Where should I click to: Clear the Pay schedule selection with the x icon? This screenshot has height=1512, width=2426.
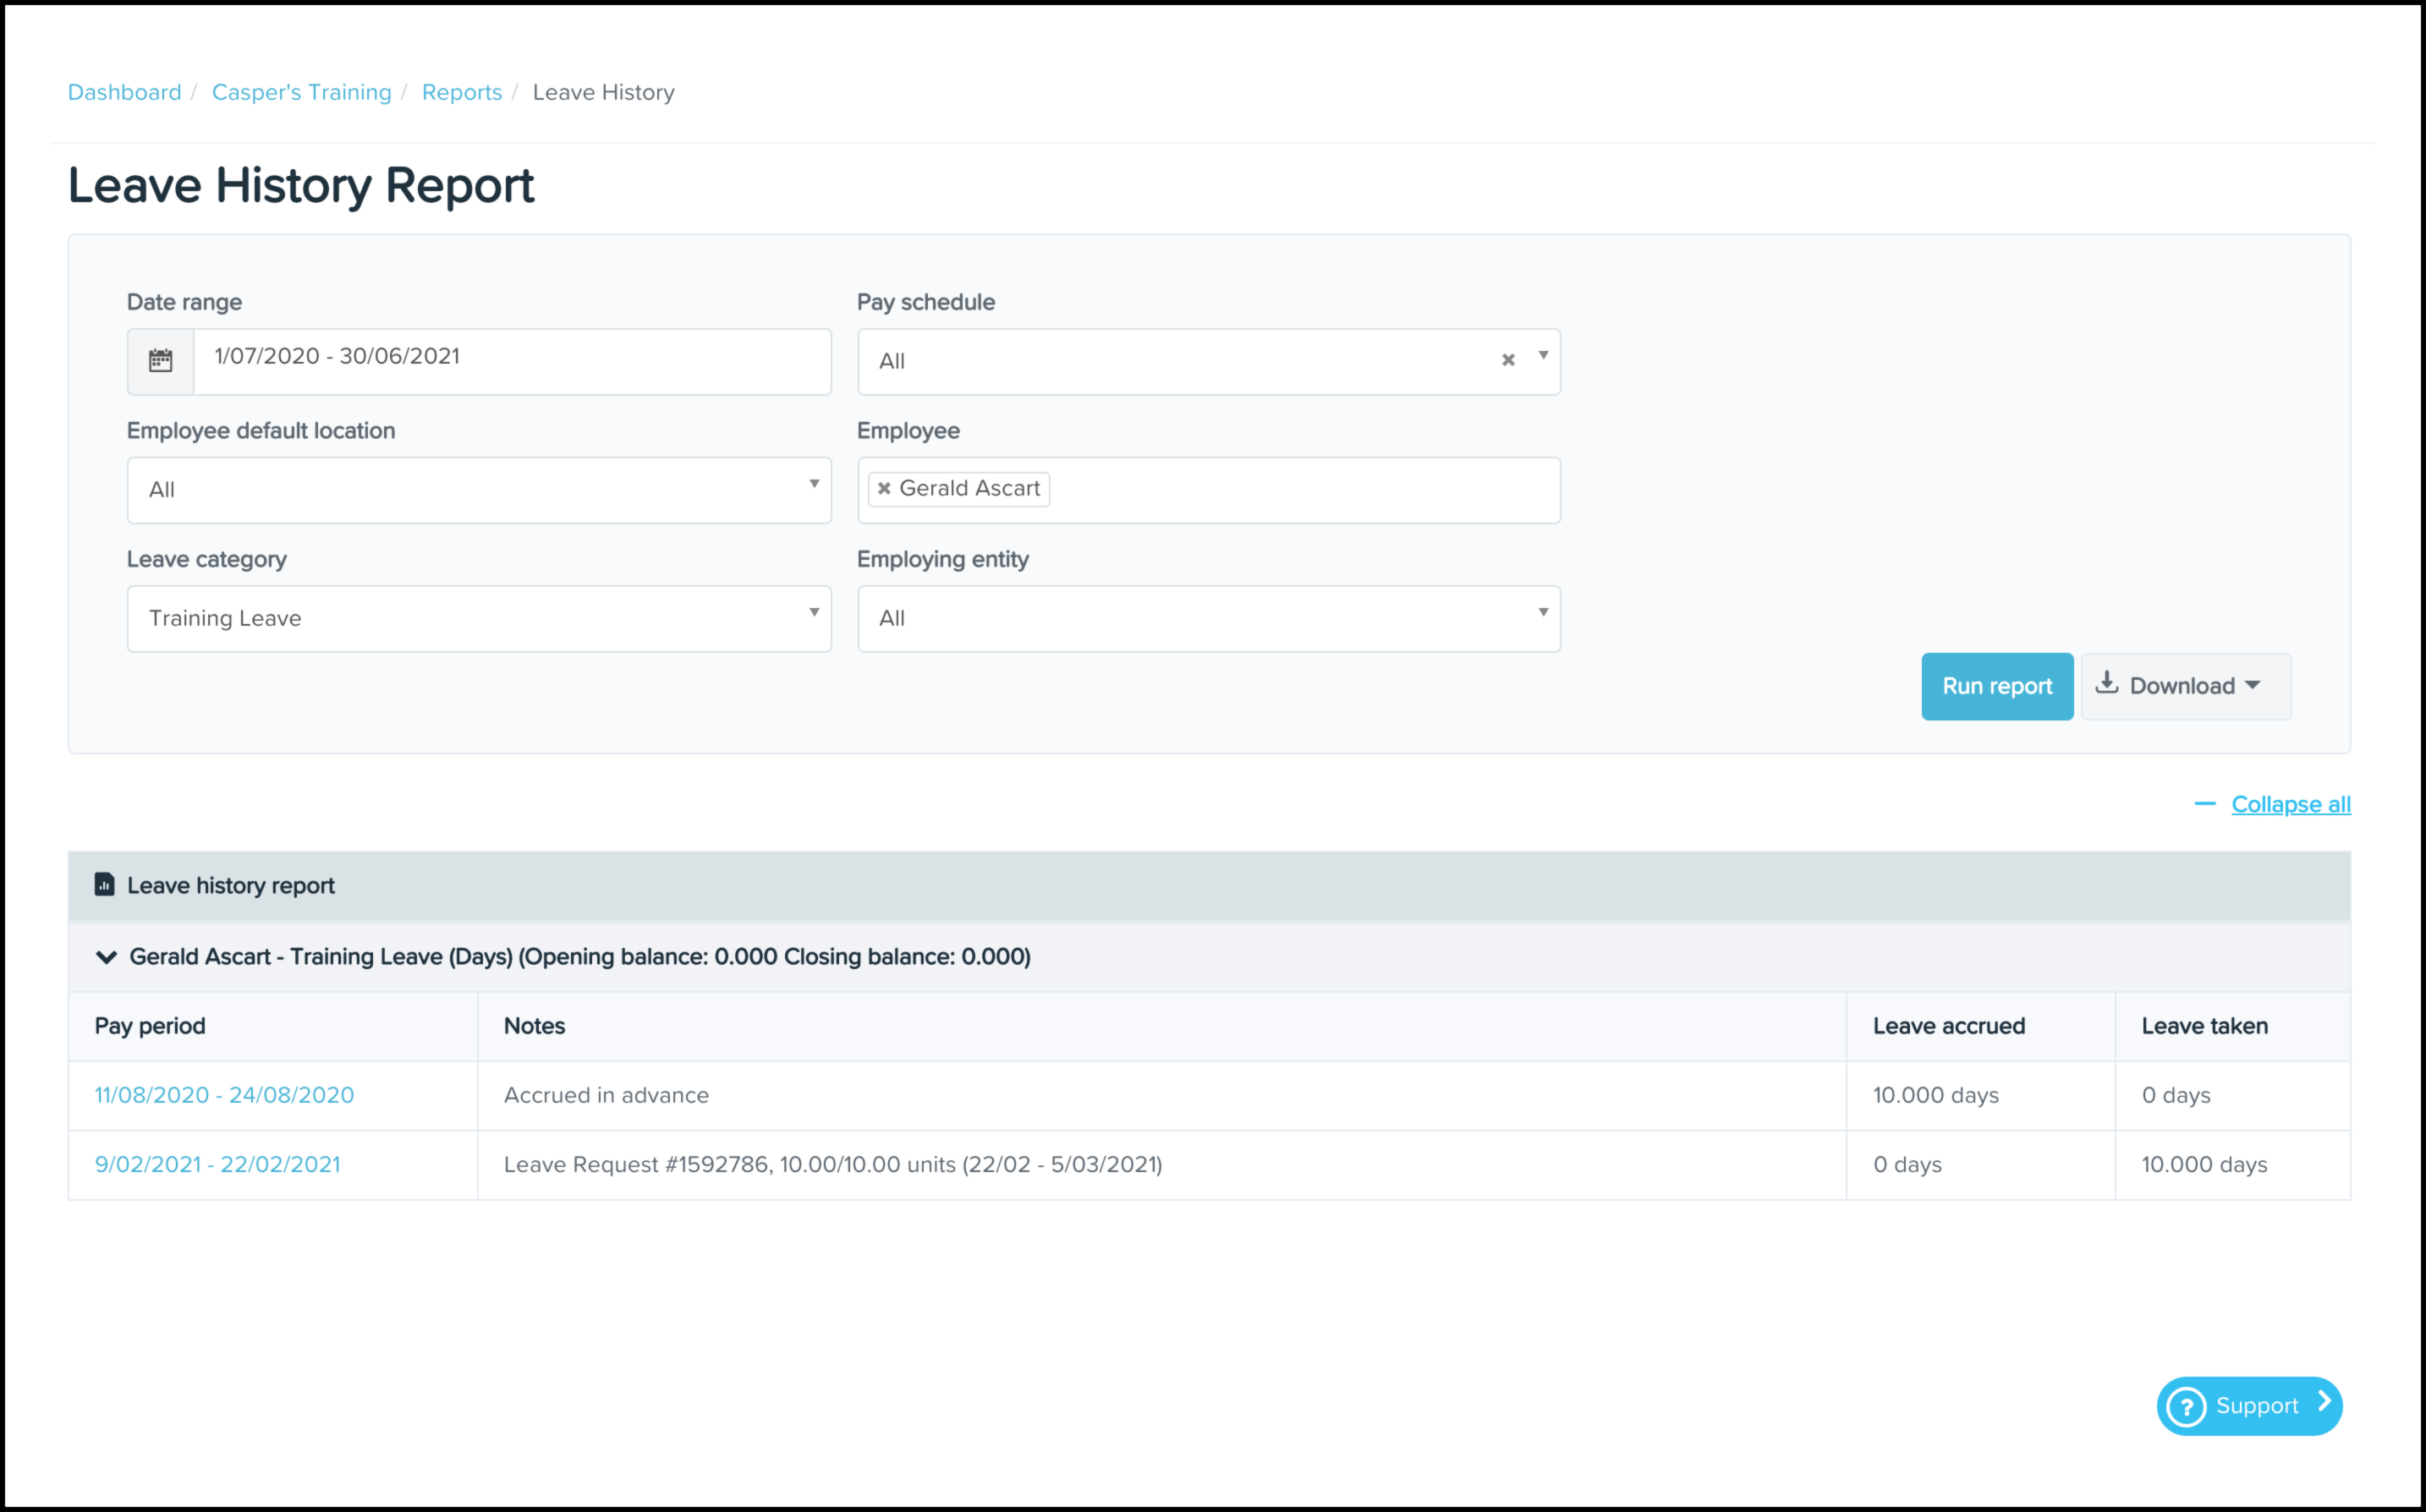tap(1508, 360)
